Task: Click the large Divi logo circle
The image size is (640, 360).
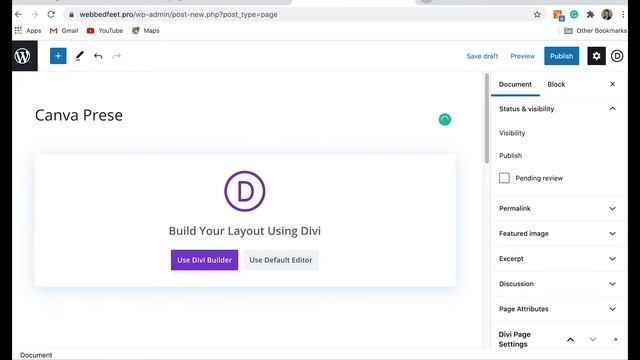Action: pos(244,191)
